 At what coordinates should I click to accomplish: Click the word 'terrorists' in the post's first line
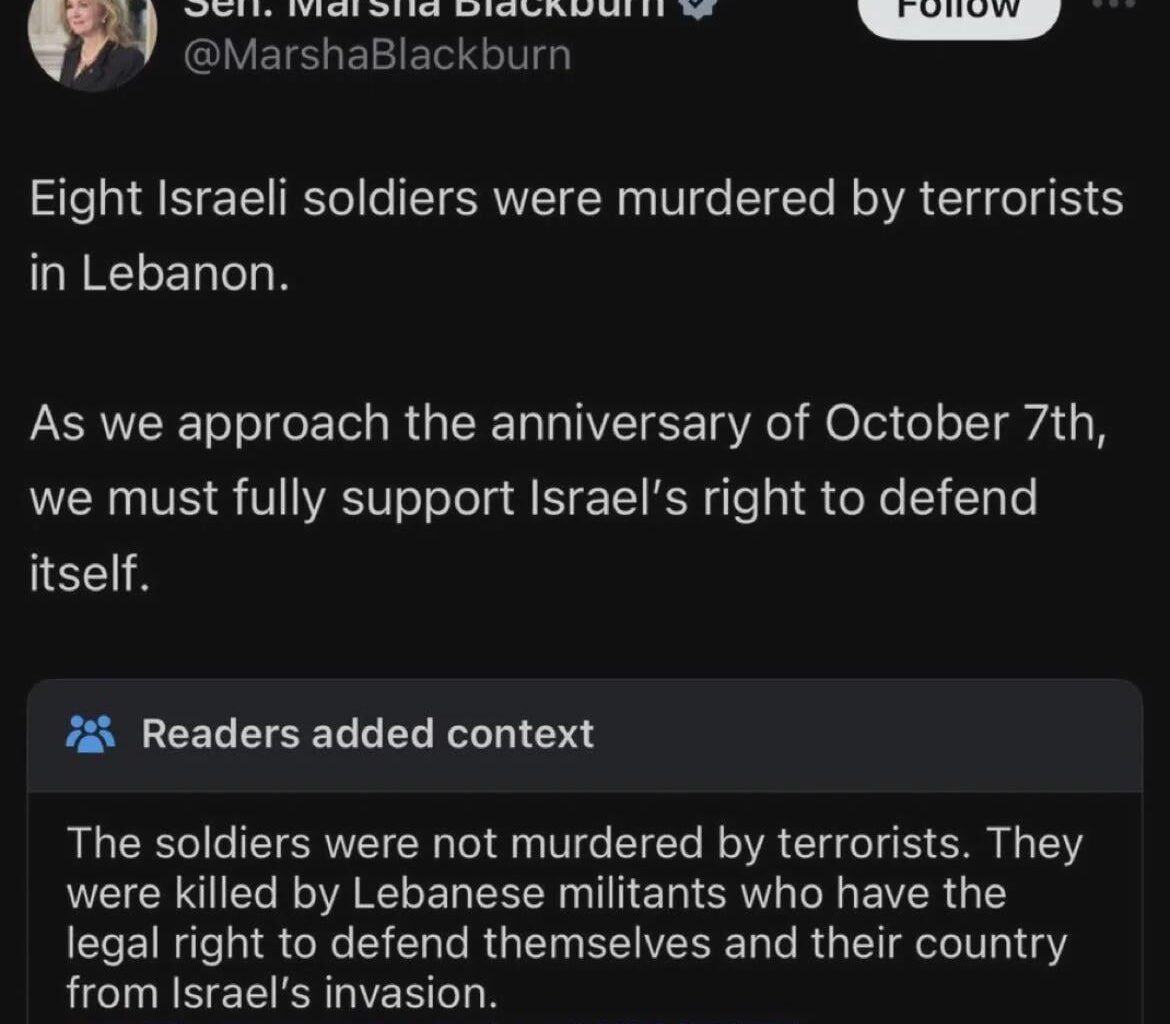tap(1021, 199)
